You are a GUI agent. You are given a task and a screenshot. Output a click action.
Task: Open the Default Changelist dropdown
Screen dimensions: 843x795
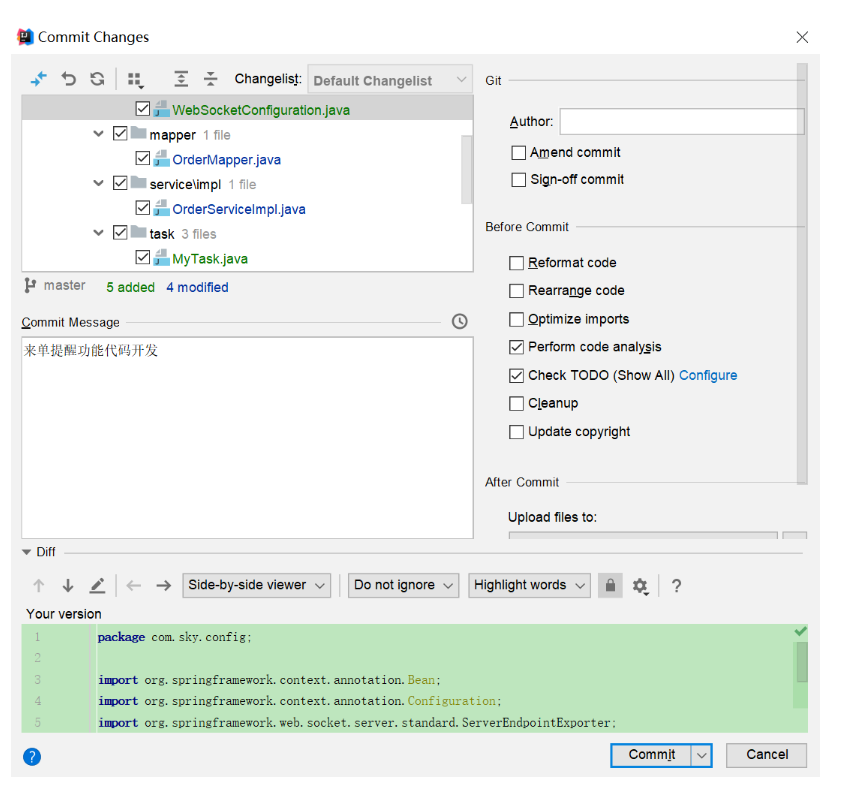tap(390, 80)
